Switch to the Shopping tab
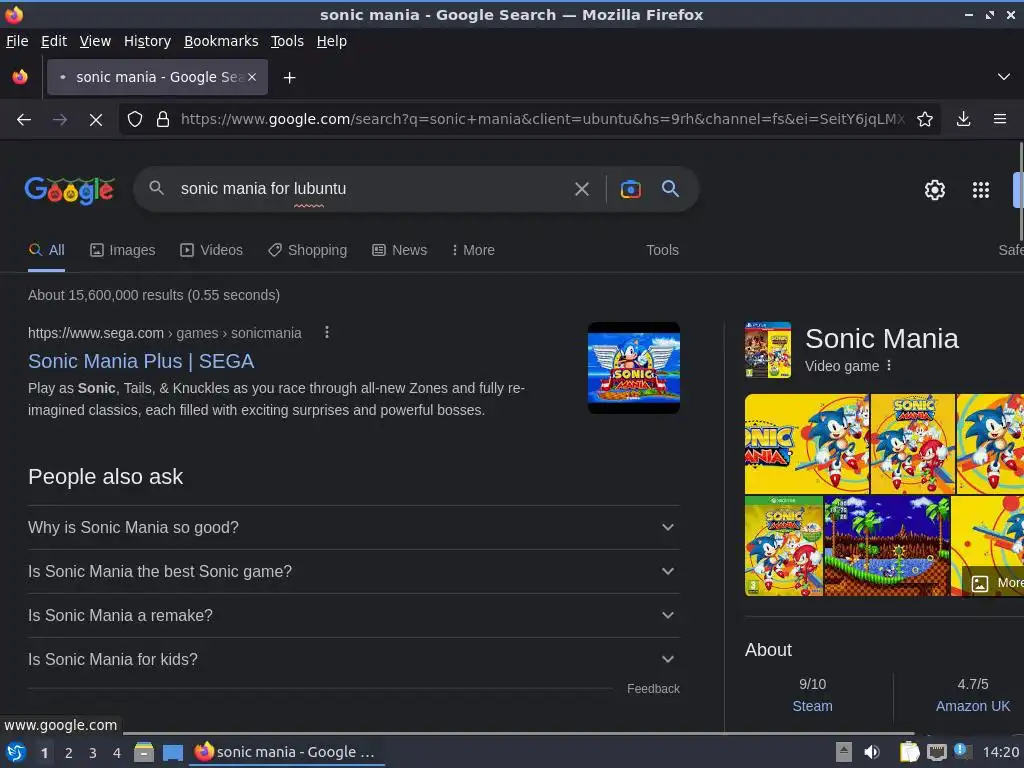This screenshot has height=768, width=1024. click(308, 250)
